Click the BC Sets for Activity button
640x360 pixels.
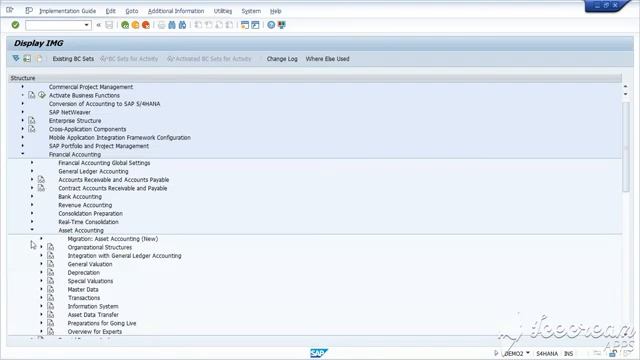coord(129,59)
